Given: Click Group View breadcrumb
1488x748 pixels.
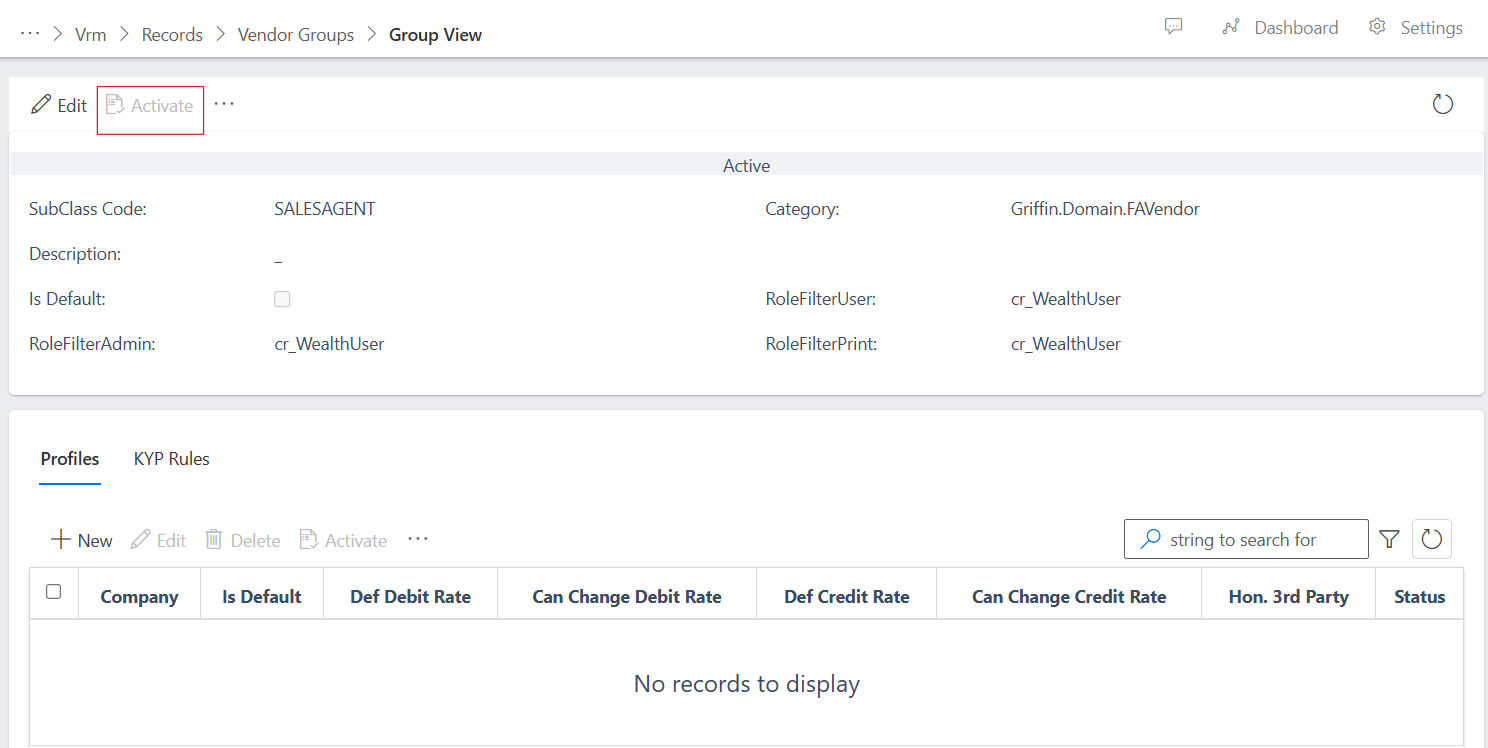Looking at the screenshot, I should click(435, 35).
